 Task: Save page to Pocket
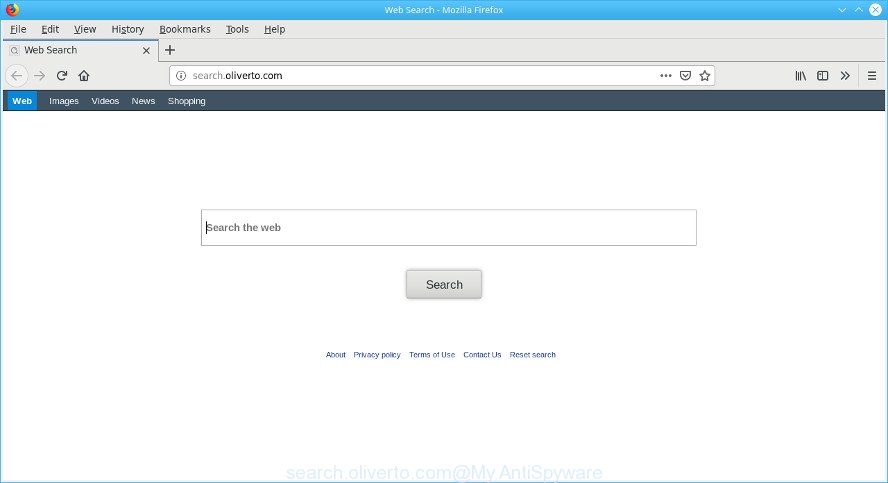pyautogui.click(x=685, y=75)
